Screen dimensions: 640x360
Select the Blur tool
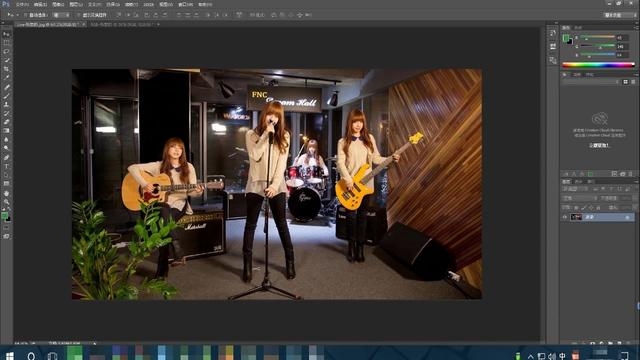(7, 140)
